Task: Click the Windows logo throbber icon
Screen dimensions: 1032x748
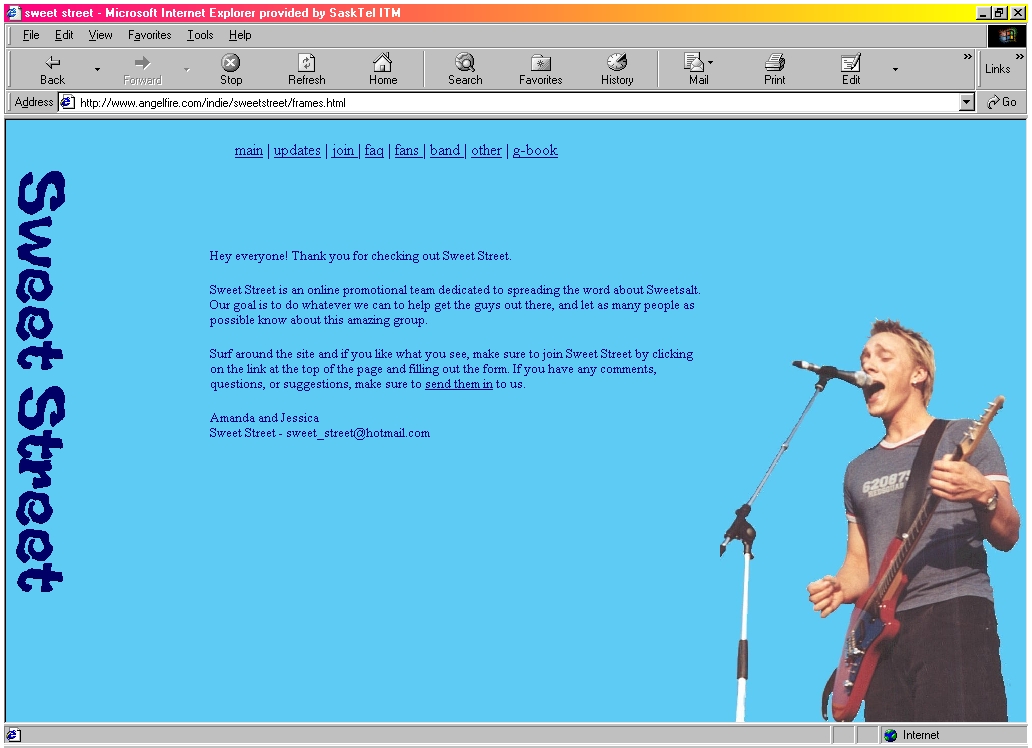Action: pyautogui.click(x=1006, y=36)
